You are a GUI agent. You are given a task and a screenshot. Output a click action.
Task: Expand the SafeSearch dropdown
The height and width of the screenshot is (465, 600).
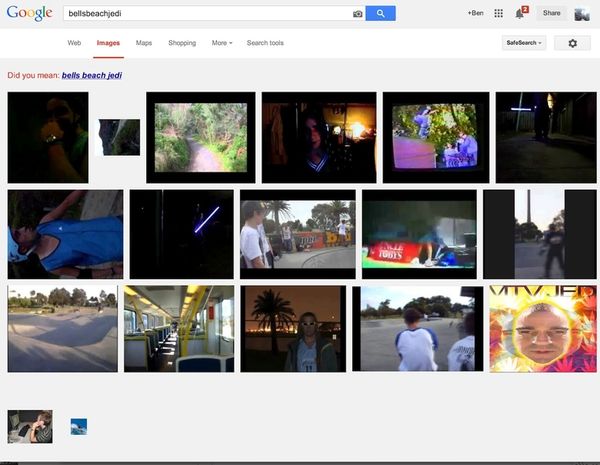coord(524,43)
